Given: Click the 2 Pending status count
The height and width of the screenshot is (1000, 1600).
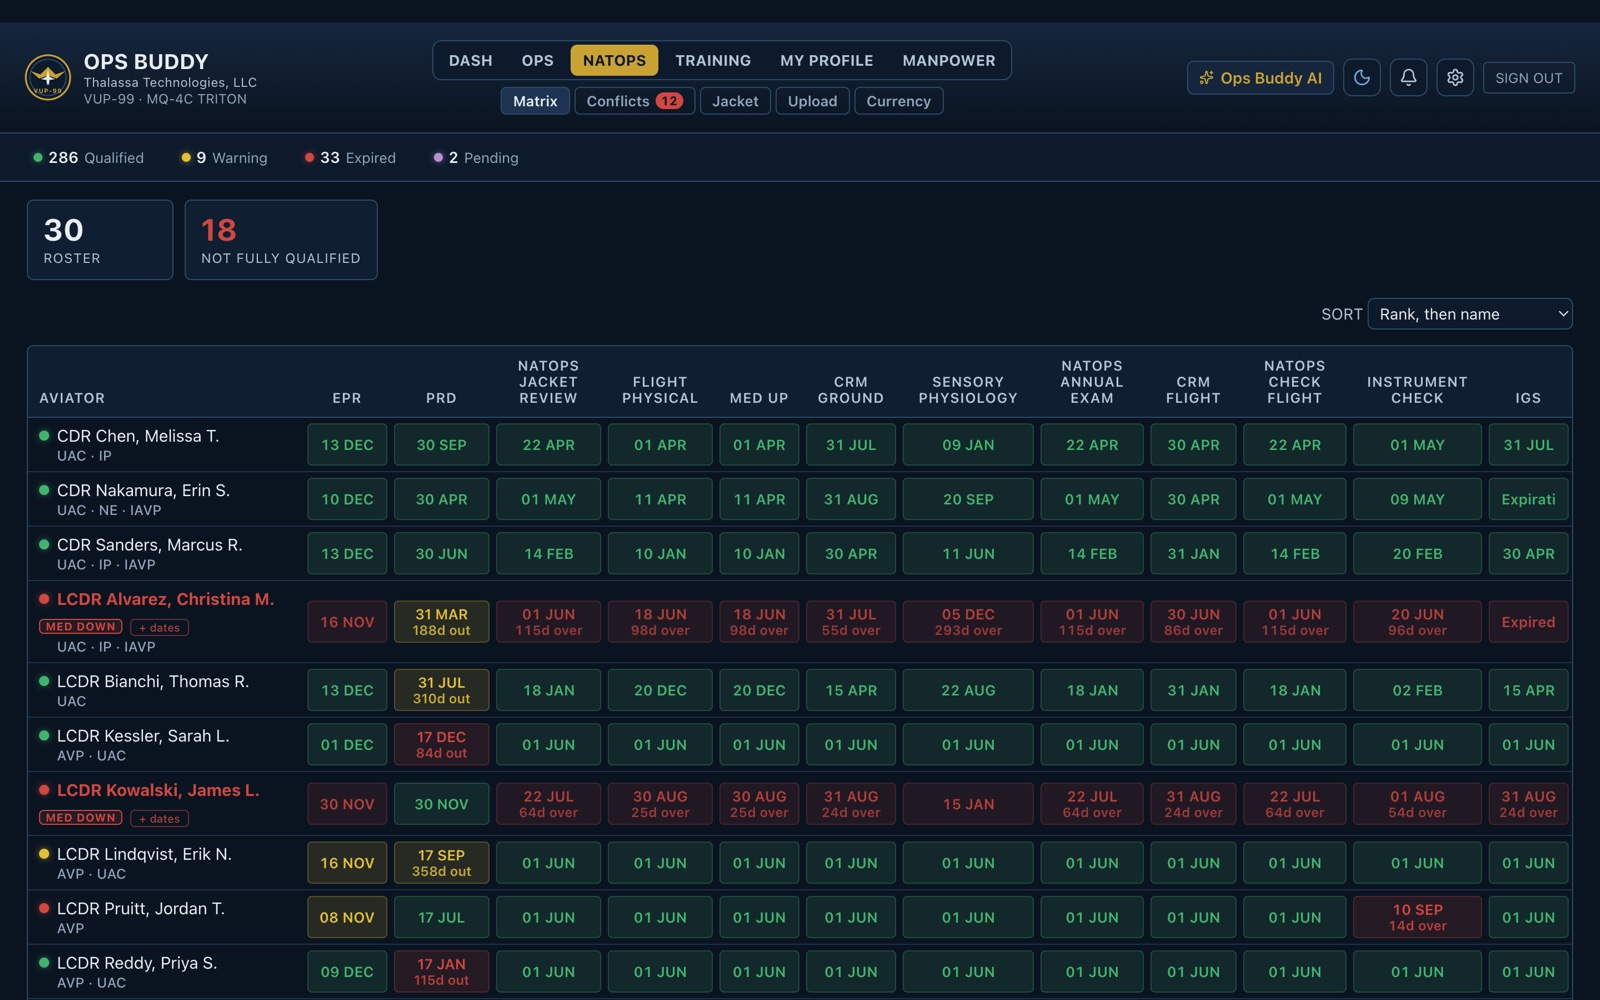Looking at the screenshot, I should [476, 158].
